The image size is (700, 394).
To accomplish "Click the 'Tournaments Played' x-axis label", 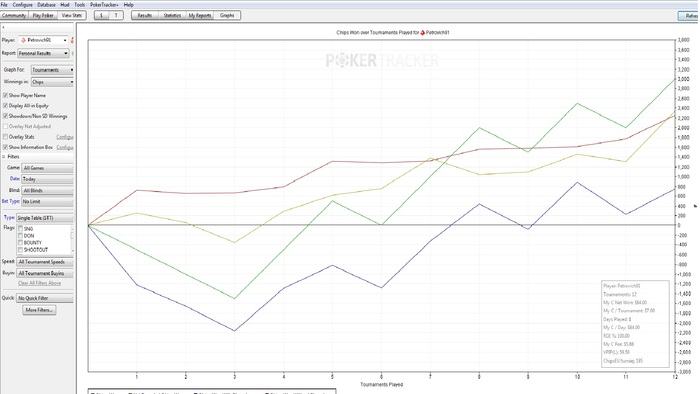I will coord(381,384).
